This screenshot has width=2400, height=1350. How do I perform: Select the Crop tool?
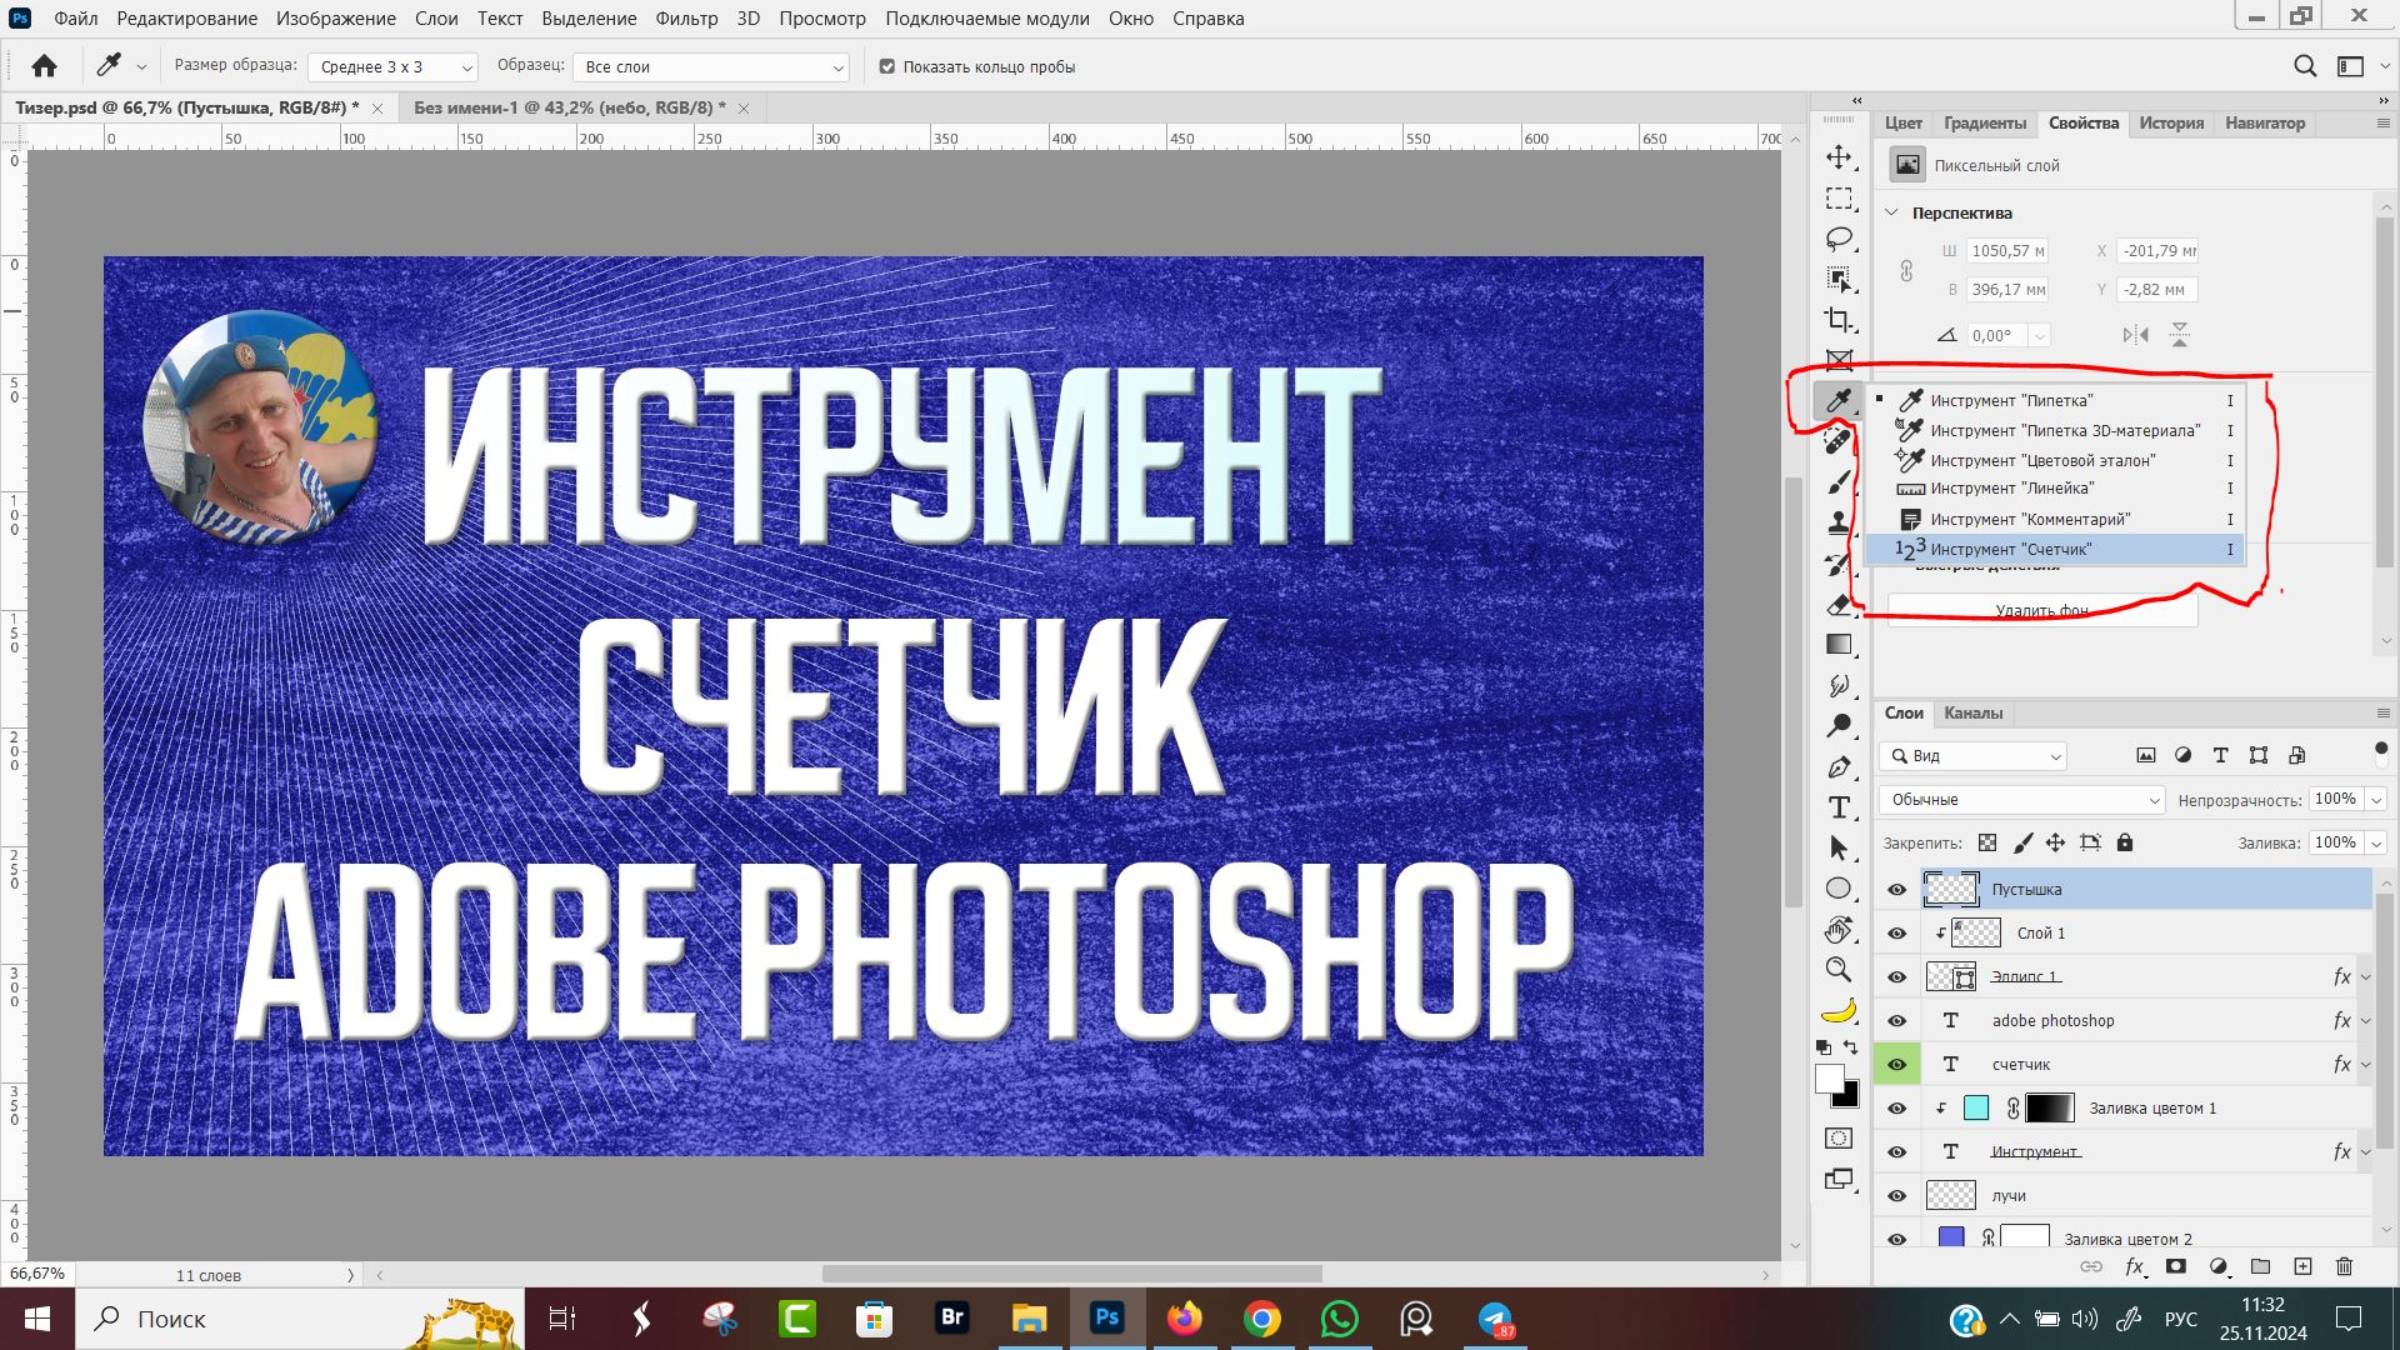point(1838,320)
